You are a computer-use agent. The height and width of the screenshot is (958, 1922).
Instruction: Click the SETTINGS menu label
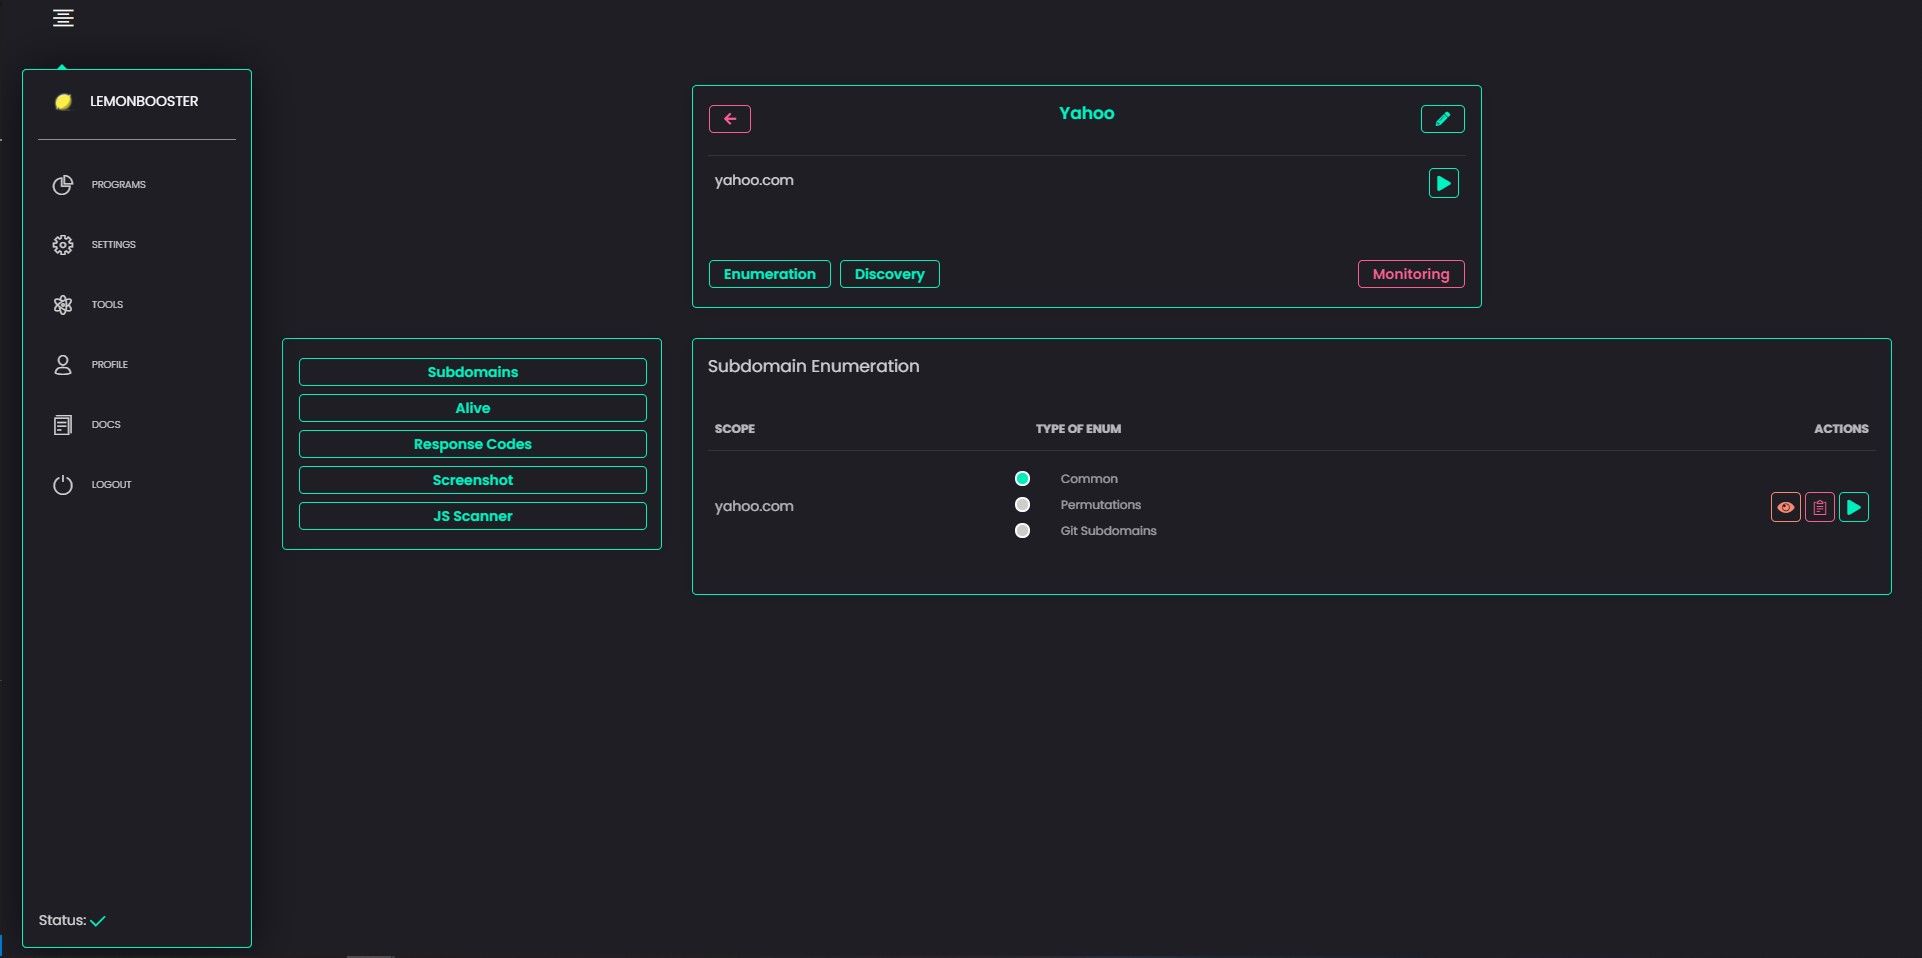(114, 245)
